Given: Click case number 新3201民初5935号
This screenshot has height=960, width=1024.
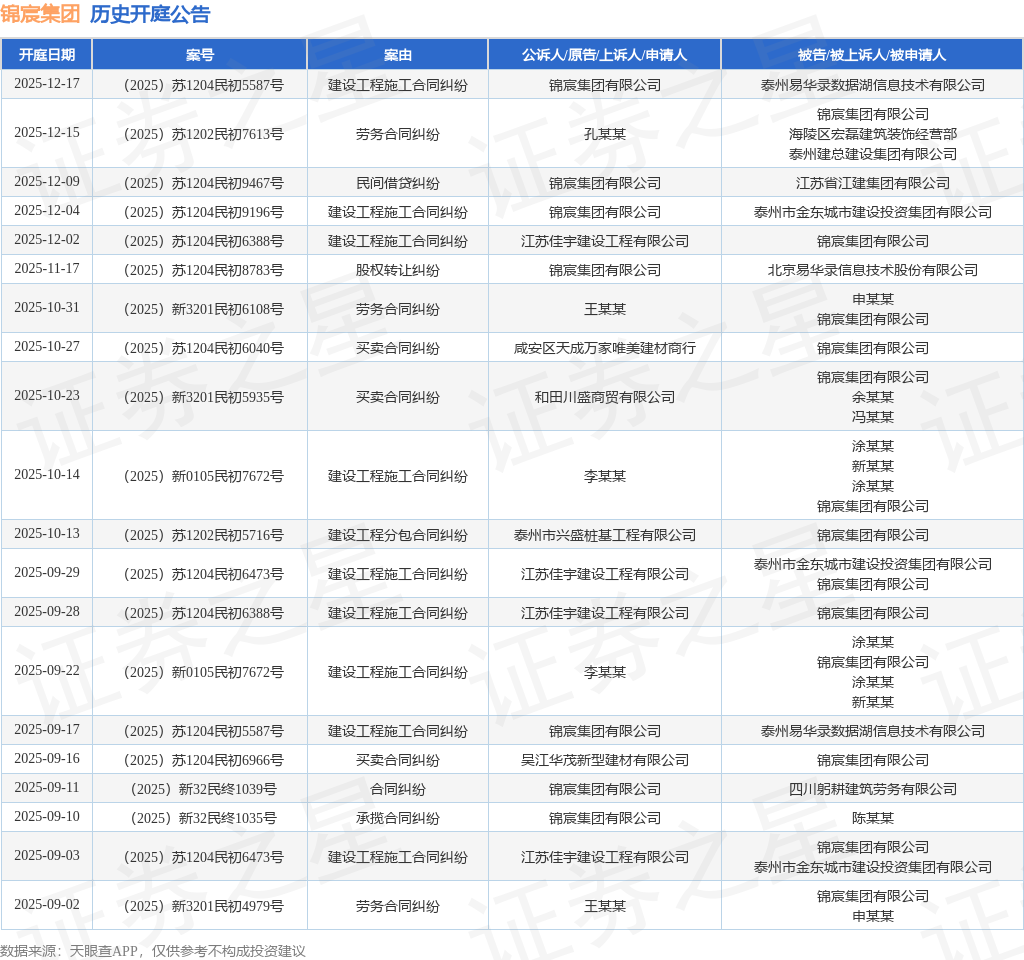Looking at the screenshot, I should (x=204, y=397).
